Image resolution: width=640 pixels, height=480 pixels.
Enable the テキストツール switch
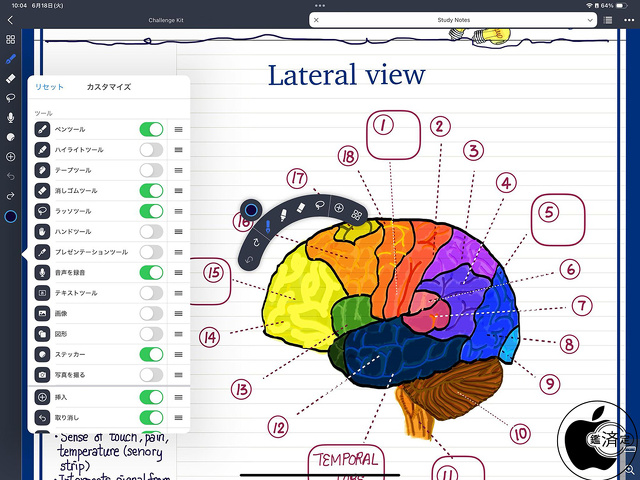[x=151, y=293]
